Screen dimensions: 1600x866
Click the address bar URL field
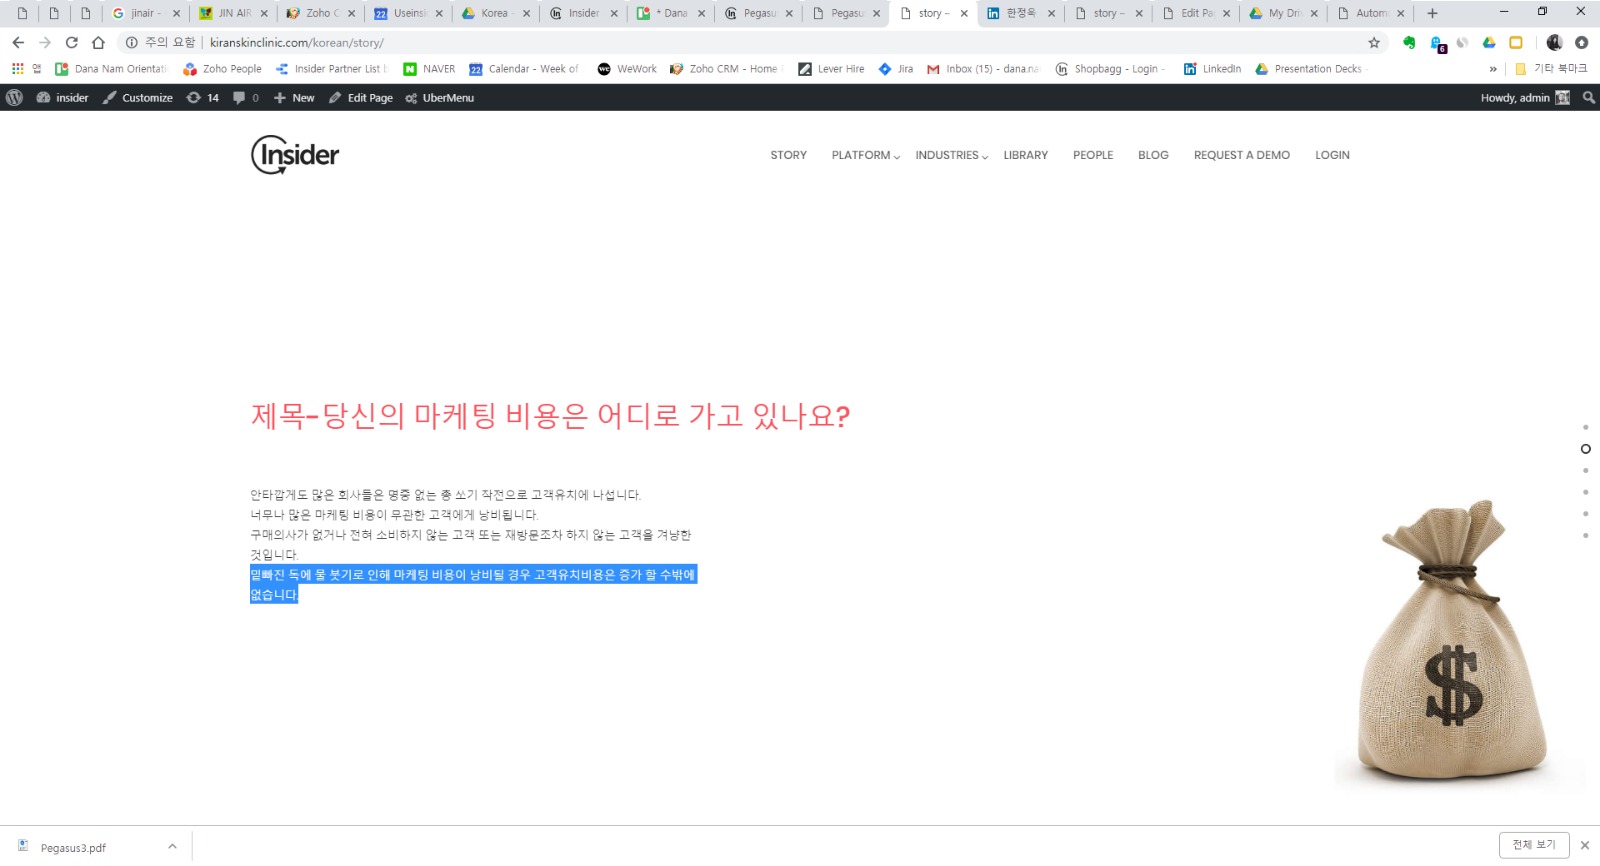tap(700, 42)
